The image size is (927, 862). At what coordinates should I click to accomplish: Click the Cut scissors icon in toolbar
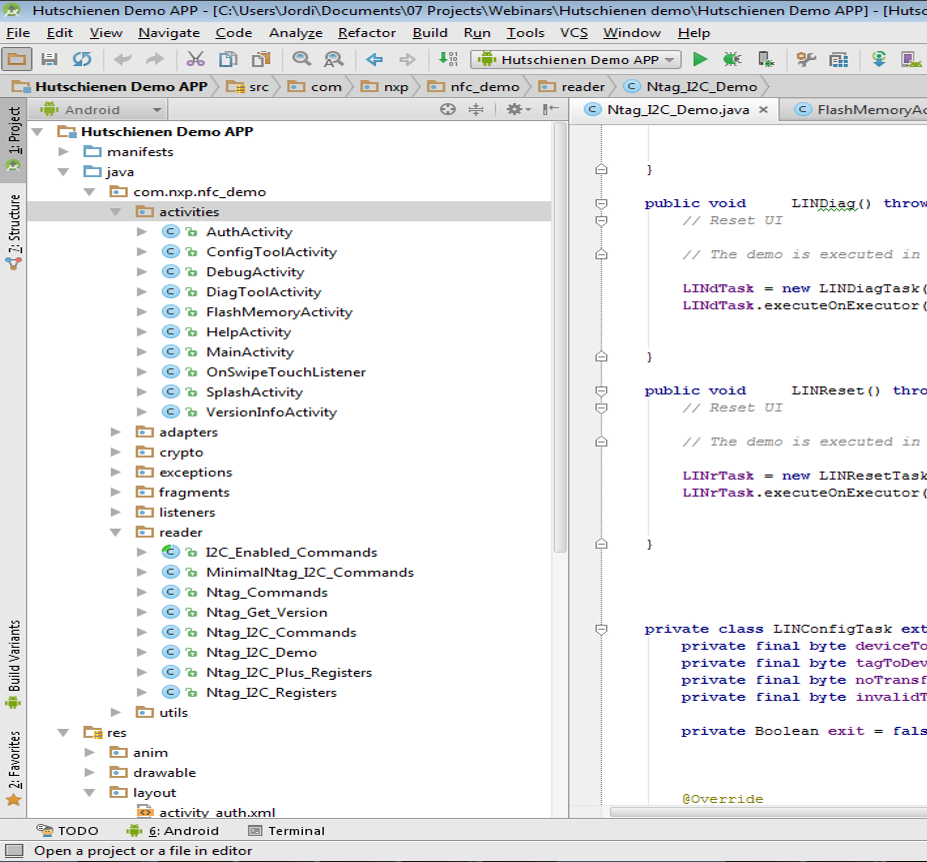click(x=196, y=60)
